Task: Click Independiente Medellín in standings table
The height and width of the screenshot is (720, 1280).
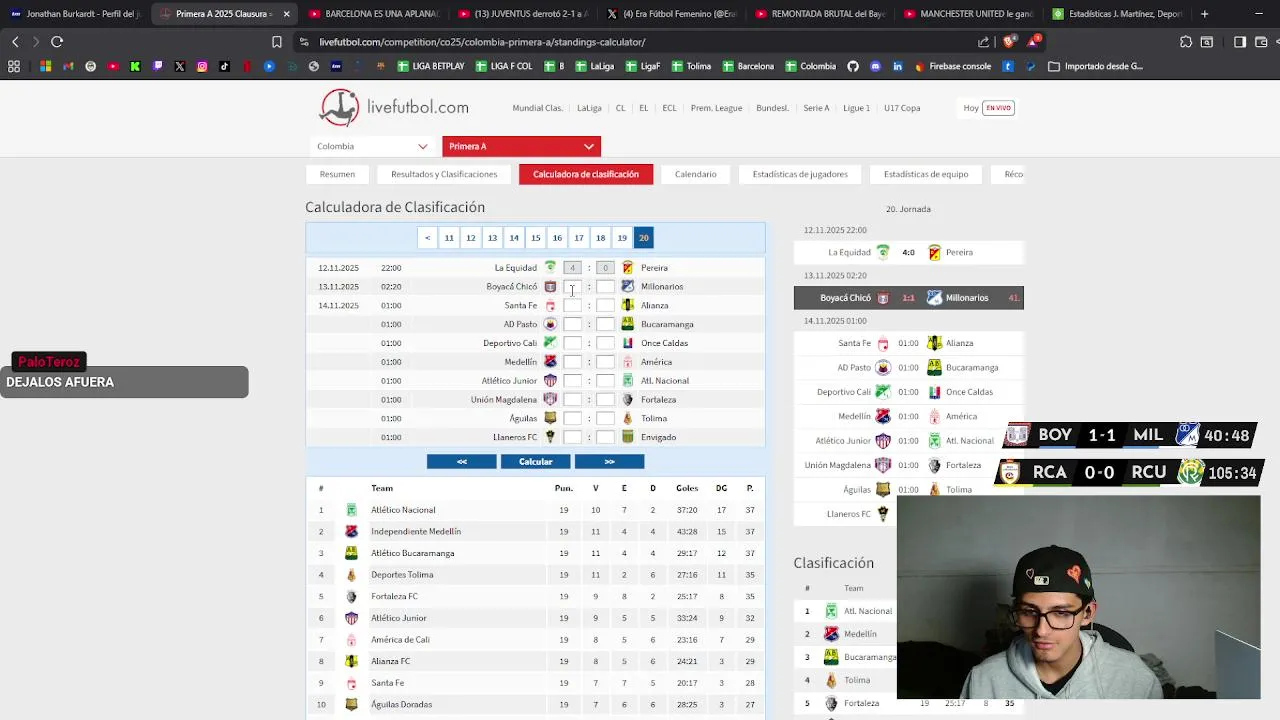Action: point(416,532)
